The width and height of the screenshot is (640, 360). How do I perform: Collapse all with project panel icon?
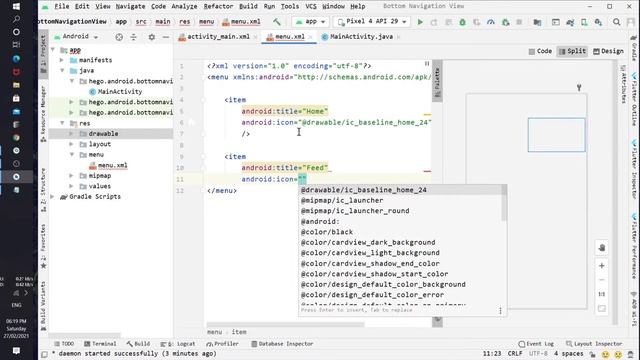(133, 37)
